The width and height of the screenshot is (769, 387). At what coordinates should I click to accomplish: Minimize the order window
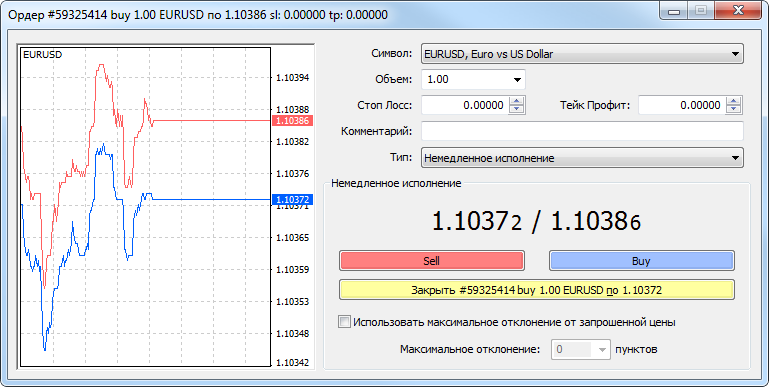674,11
